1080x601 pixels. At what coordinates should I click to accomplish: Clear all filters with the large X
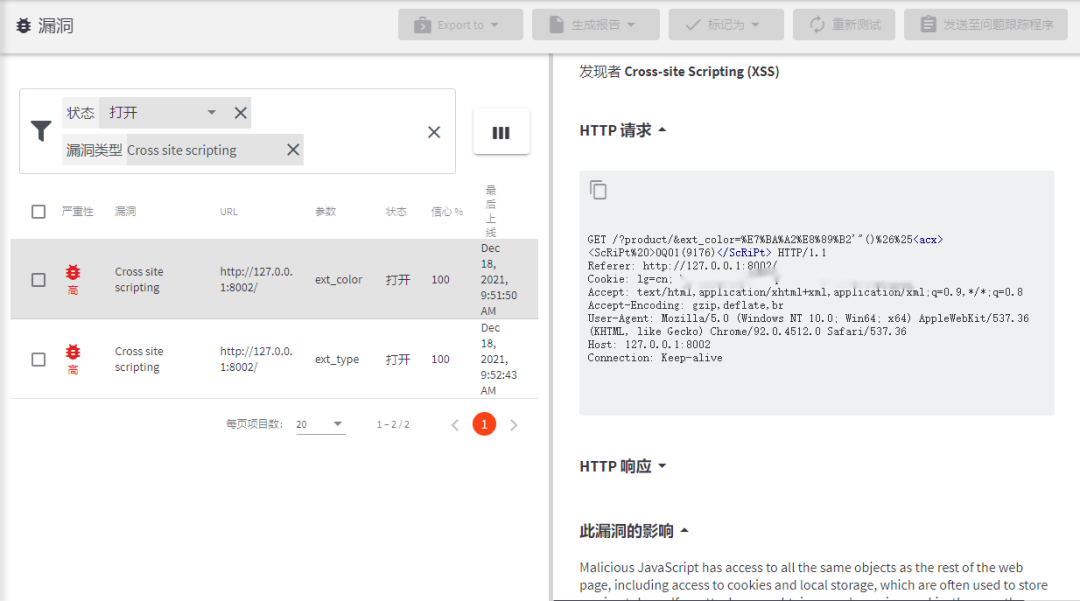[434, 131]
